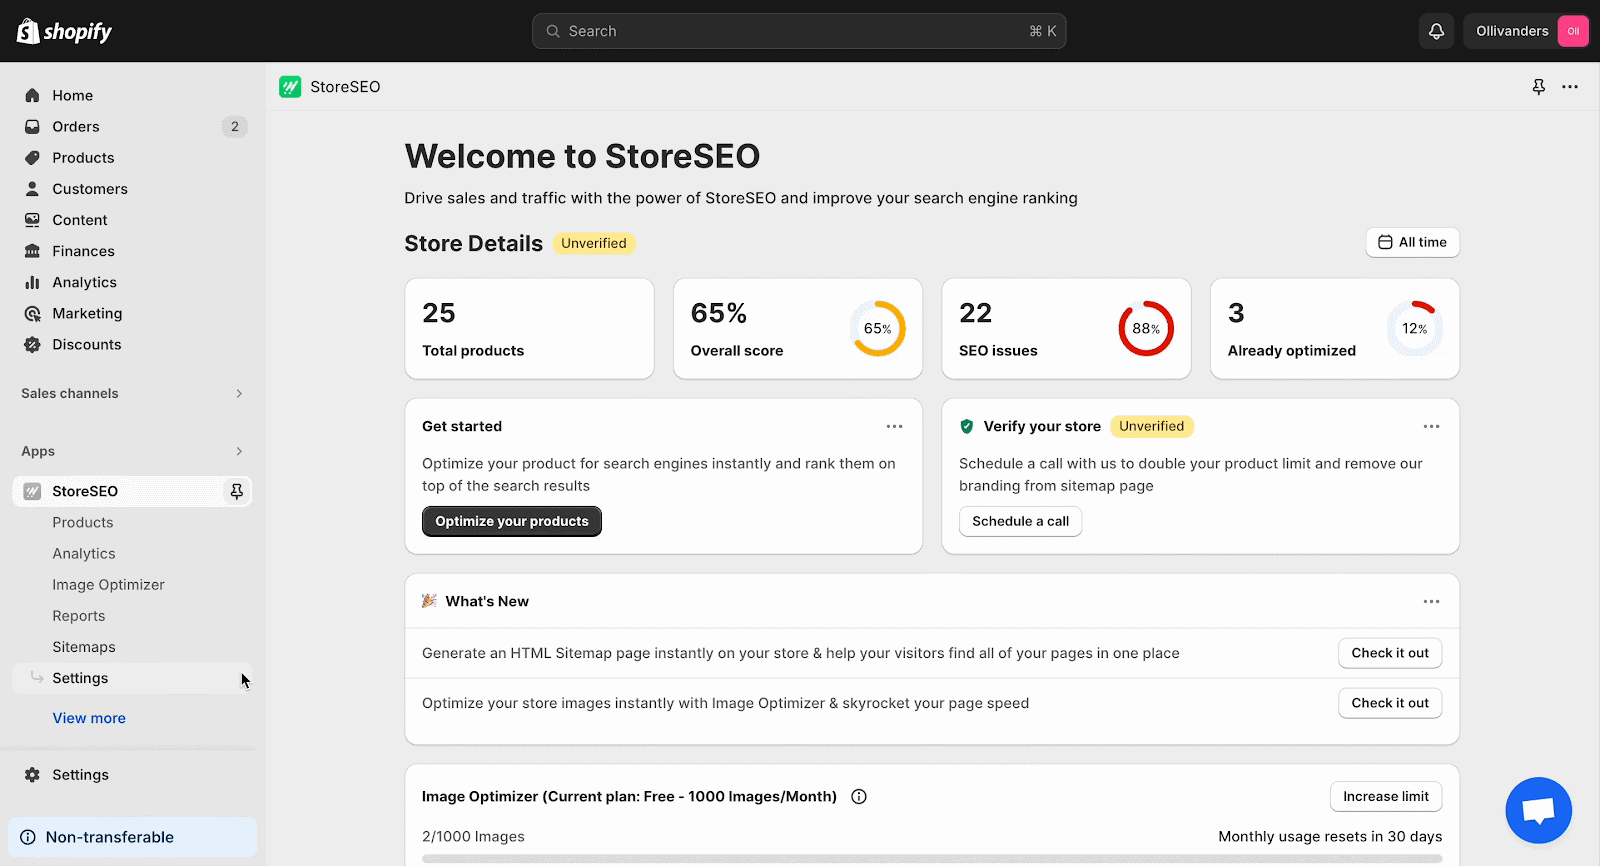Image resolution: width=1600 pixels, height=866 pixels.
Task: Click the Verify your store shield icon
Action: (966, 426)
